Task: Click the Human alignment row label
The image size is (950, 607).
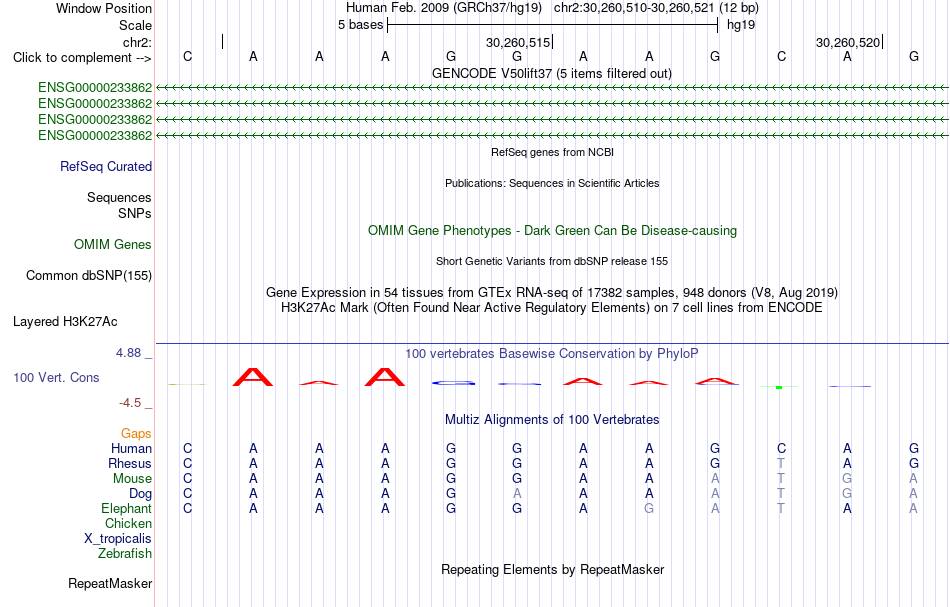Action: pos(131,449)
